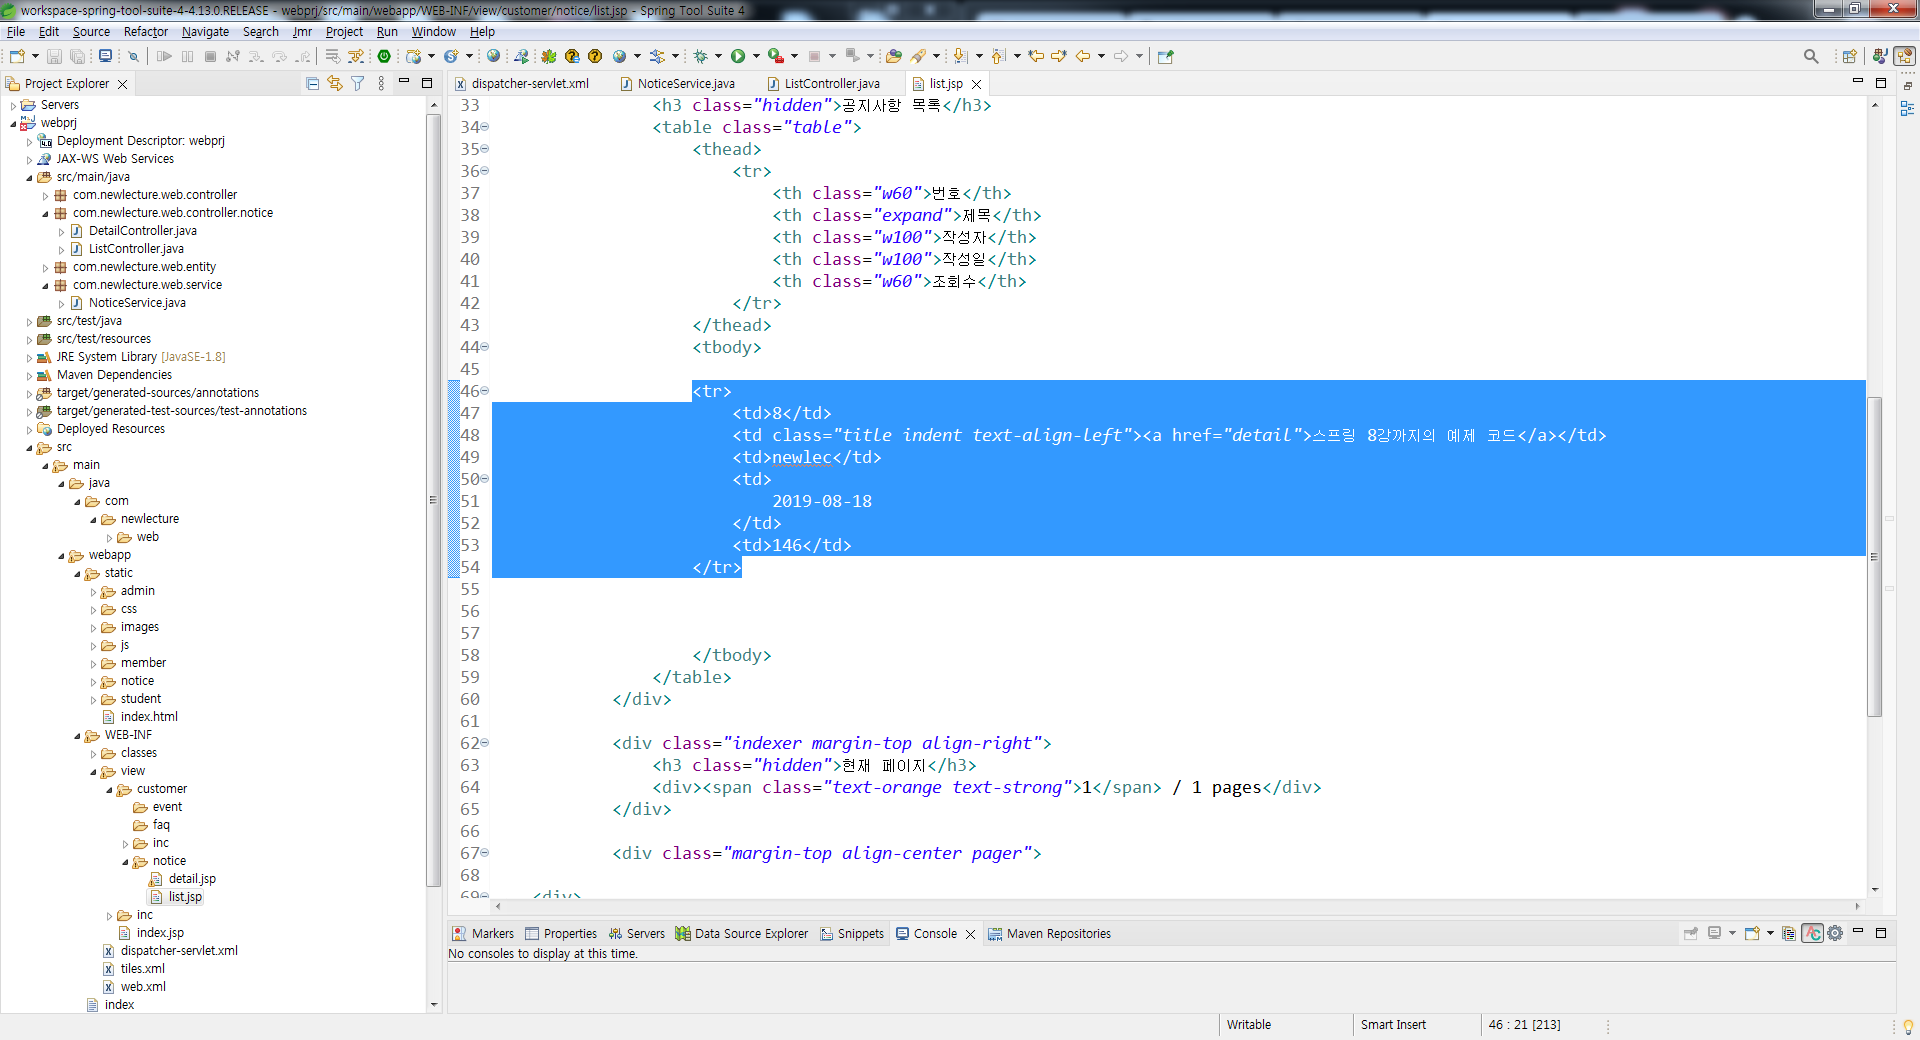Viewport: 1920px width, 1040px height.
Task: Toggle Link with Editor in Project Explorer
Action: (335, 84)
